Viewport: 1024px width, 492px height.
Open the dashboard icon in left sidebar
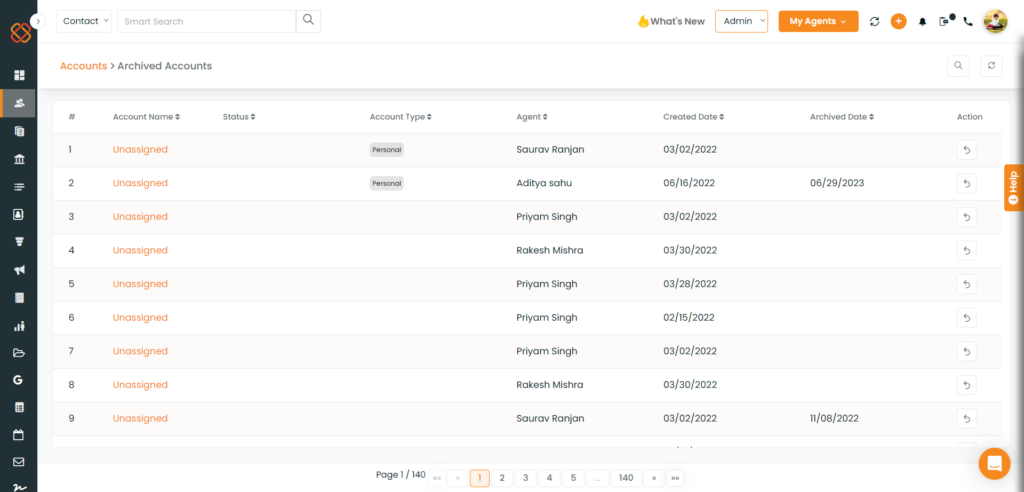pyautogui.click(x=18, y=75)
